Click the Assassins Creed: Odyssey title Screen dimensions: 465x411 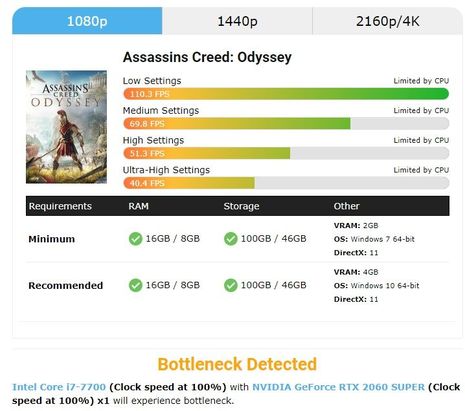coord(207,57)
